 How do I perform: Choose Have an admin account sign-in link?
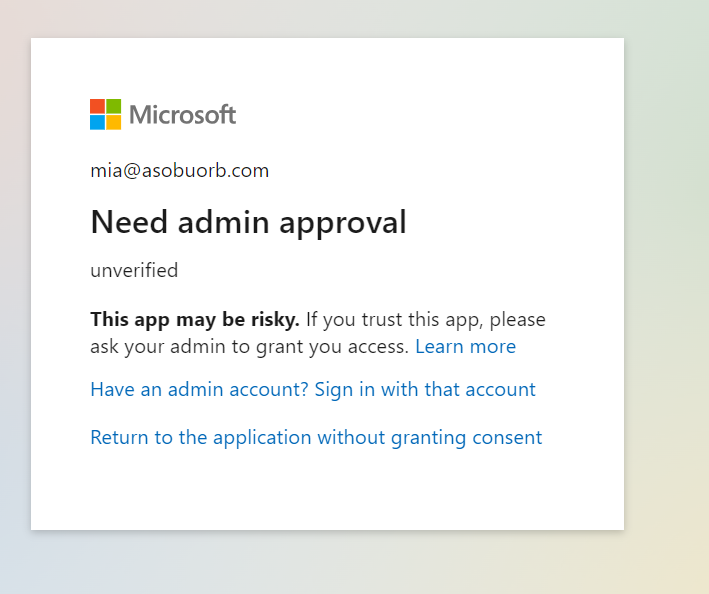(x=312, y=389)
